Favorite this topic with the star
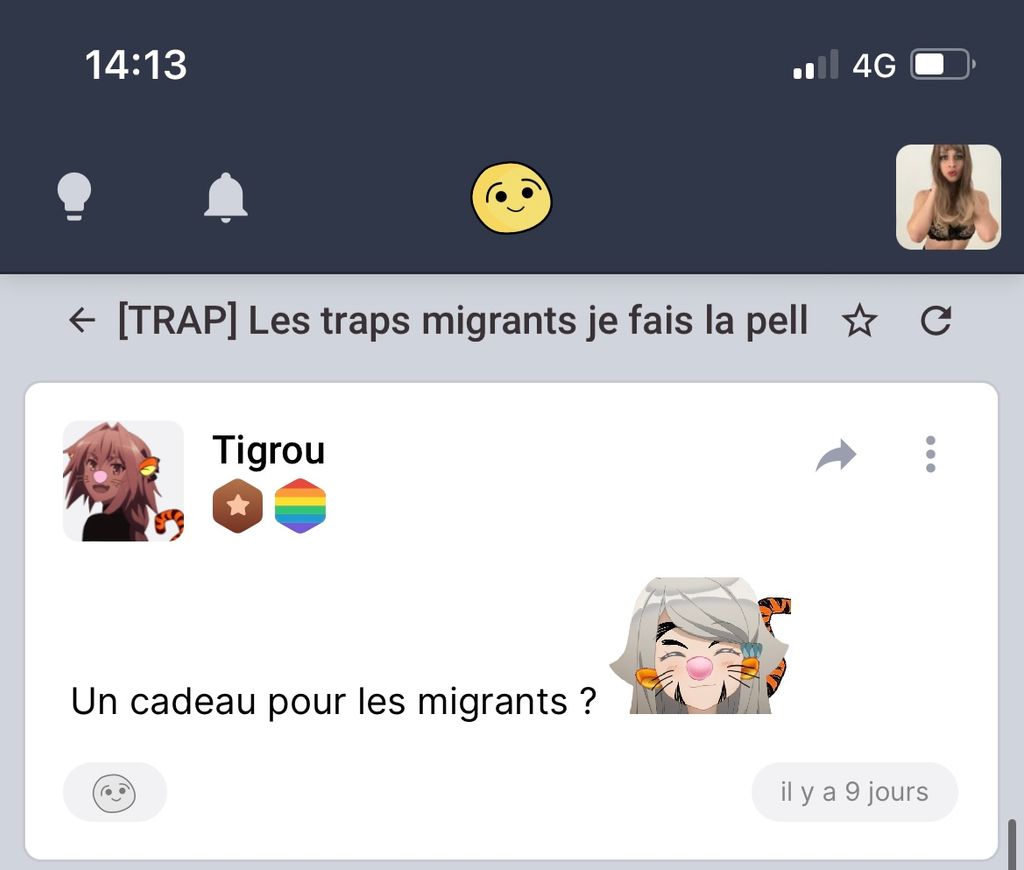The height and width of the screenshot is (870, 1024). click(859, 321)
